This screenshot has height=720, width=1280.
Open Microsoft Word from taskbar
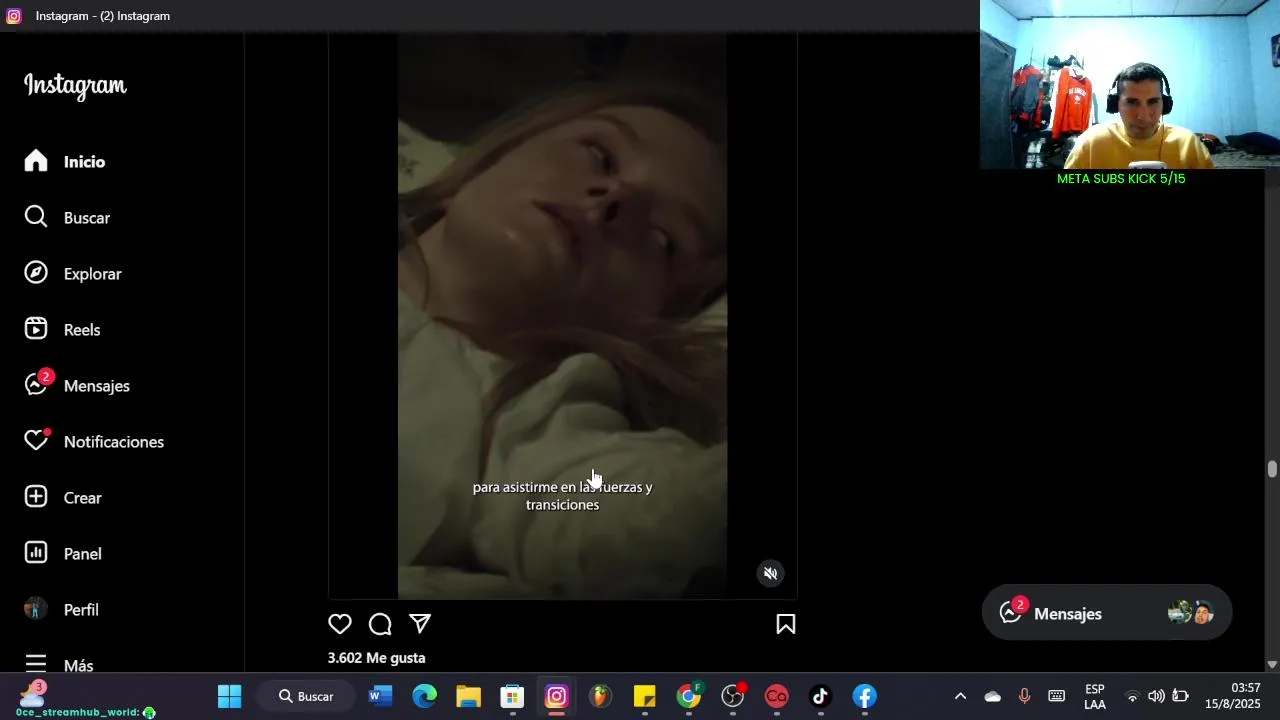click(x=381, y=696)
